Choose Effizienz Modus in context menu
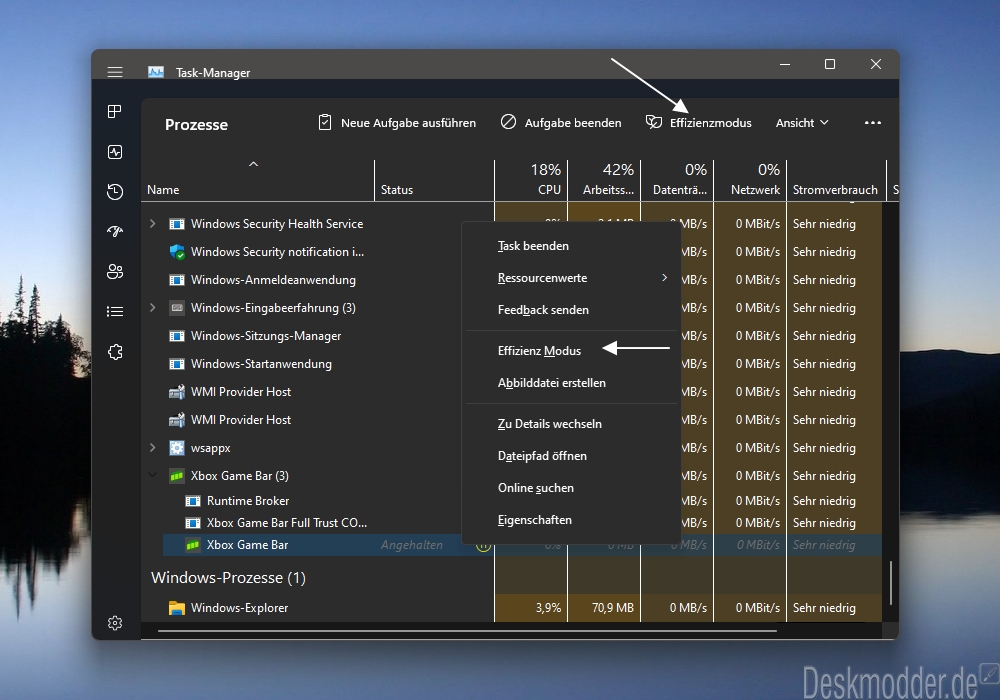Viewport: 1000px width, 700px height. pyautogui.click(x=571, y=351)
